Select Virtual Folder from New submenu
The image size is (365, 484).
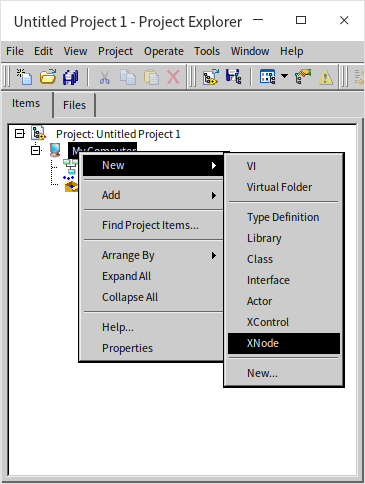pos(284,187)
